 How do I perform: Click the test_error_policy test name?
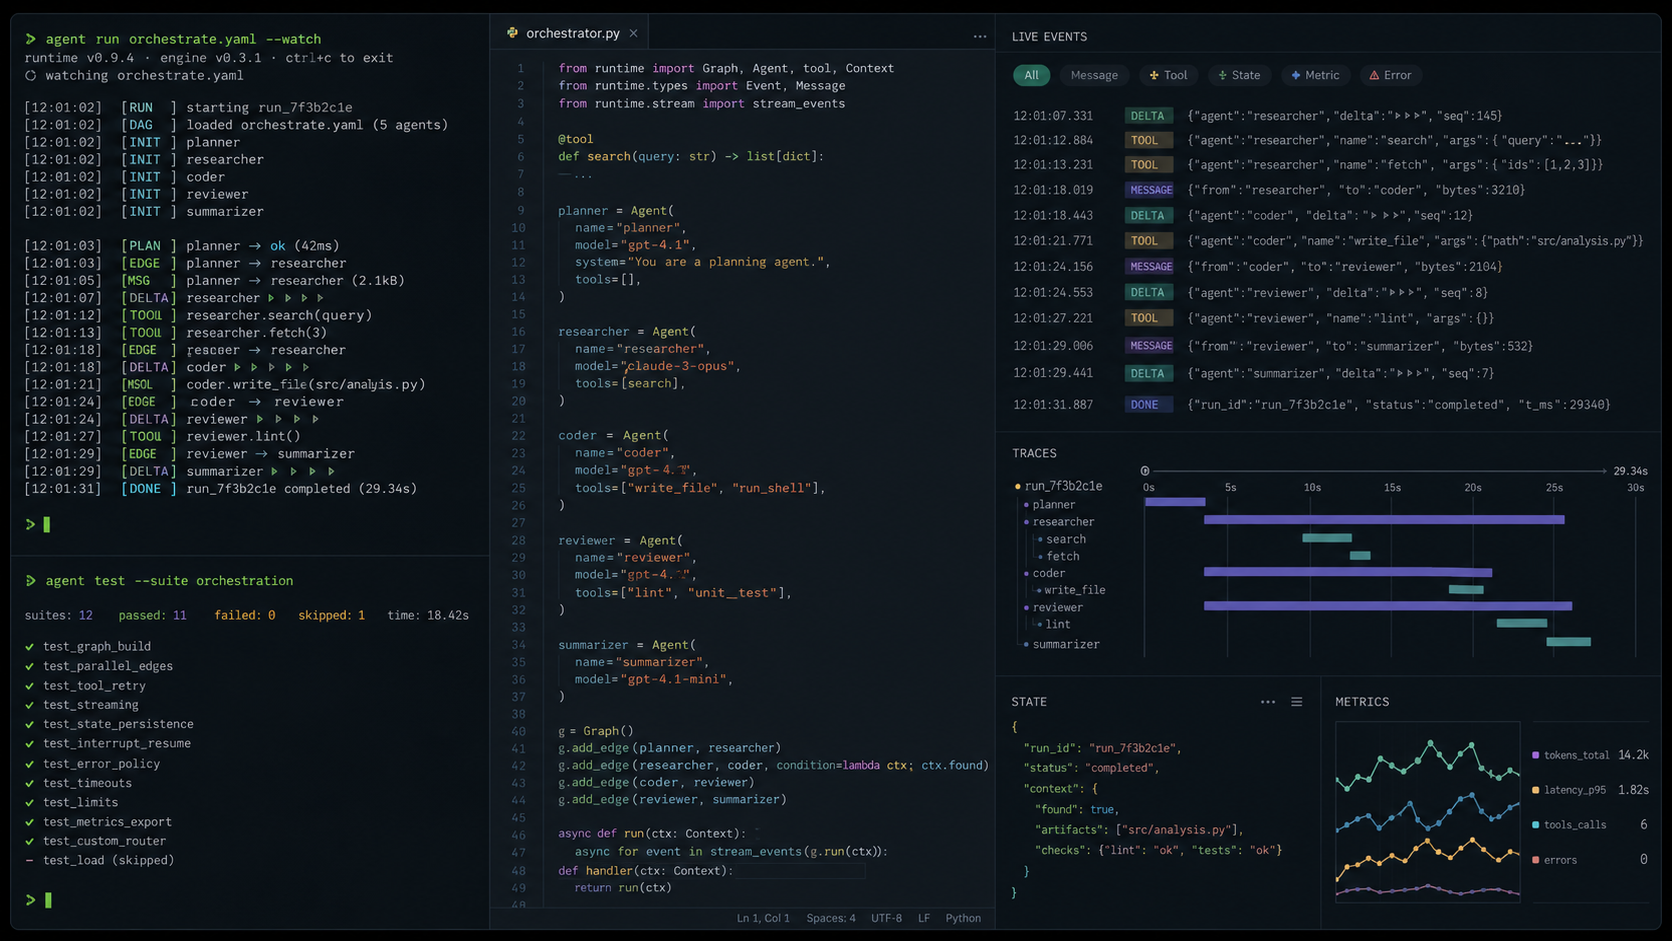101,764
